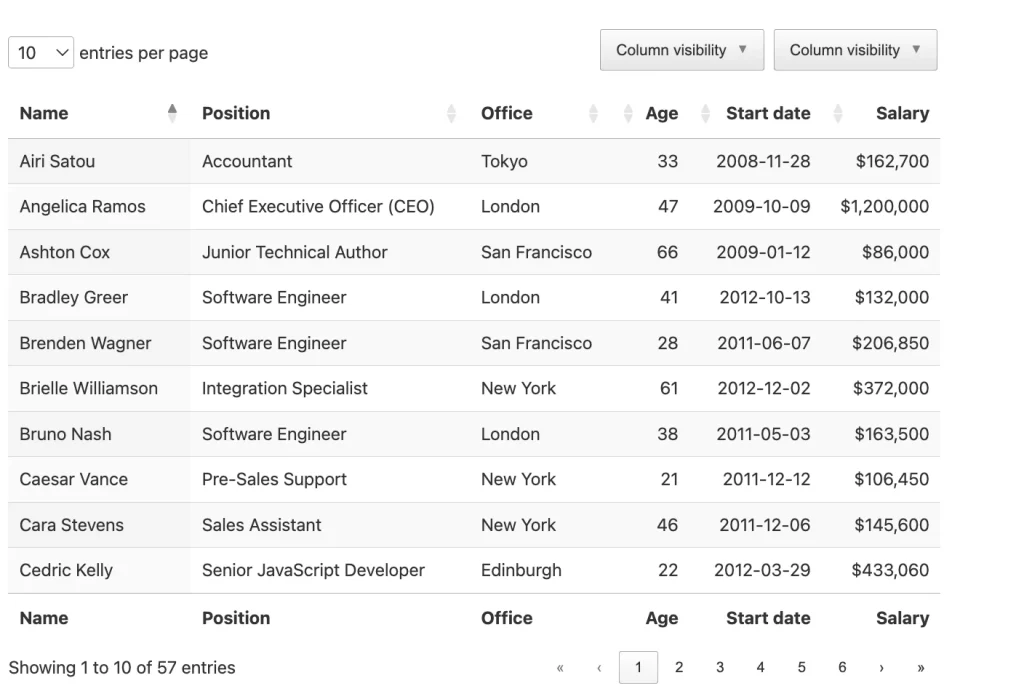Jump to page 6 of results
Image resolution: width=1024 pixels, height=694 pixels.
(841, 667)
